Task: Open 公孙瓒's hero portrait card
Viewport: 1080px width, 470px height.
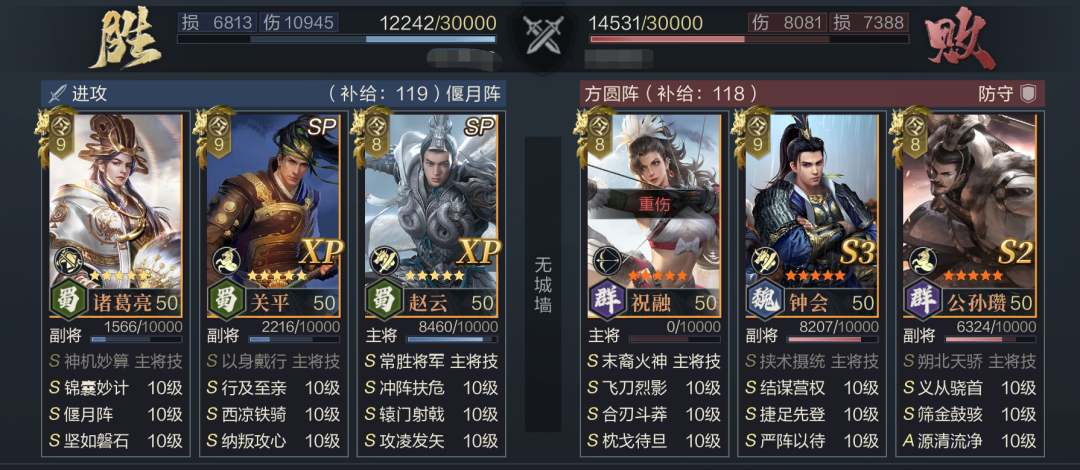Action: [969, 215]
